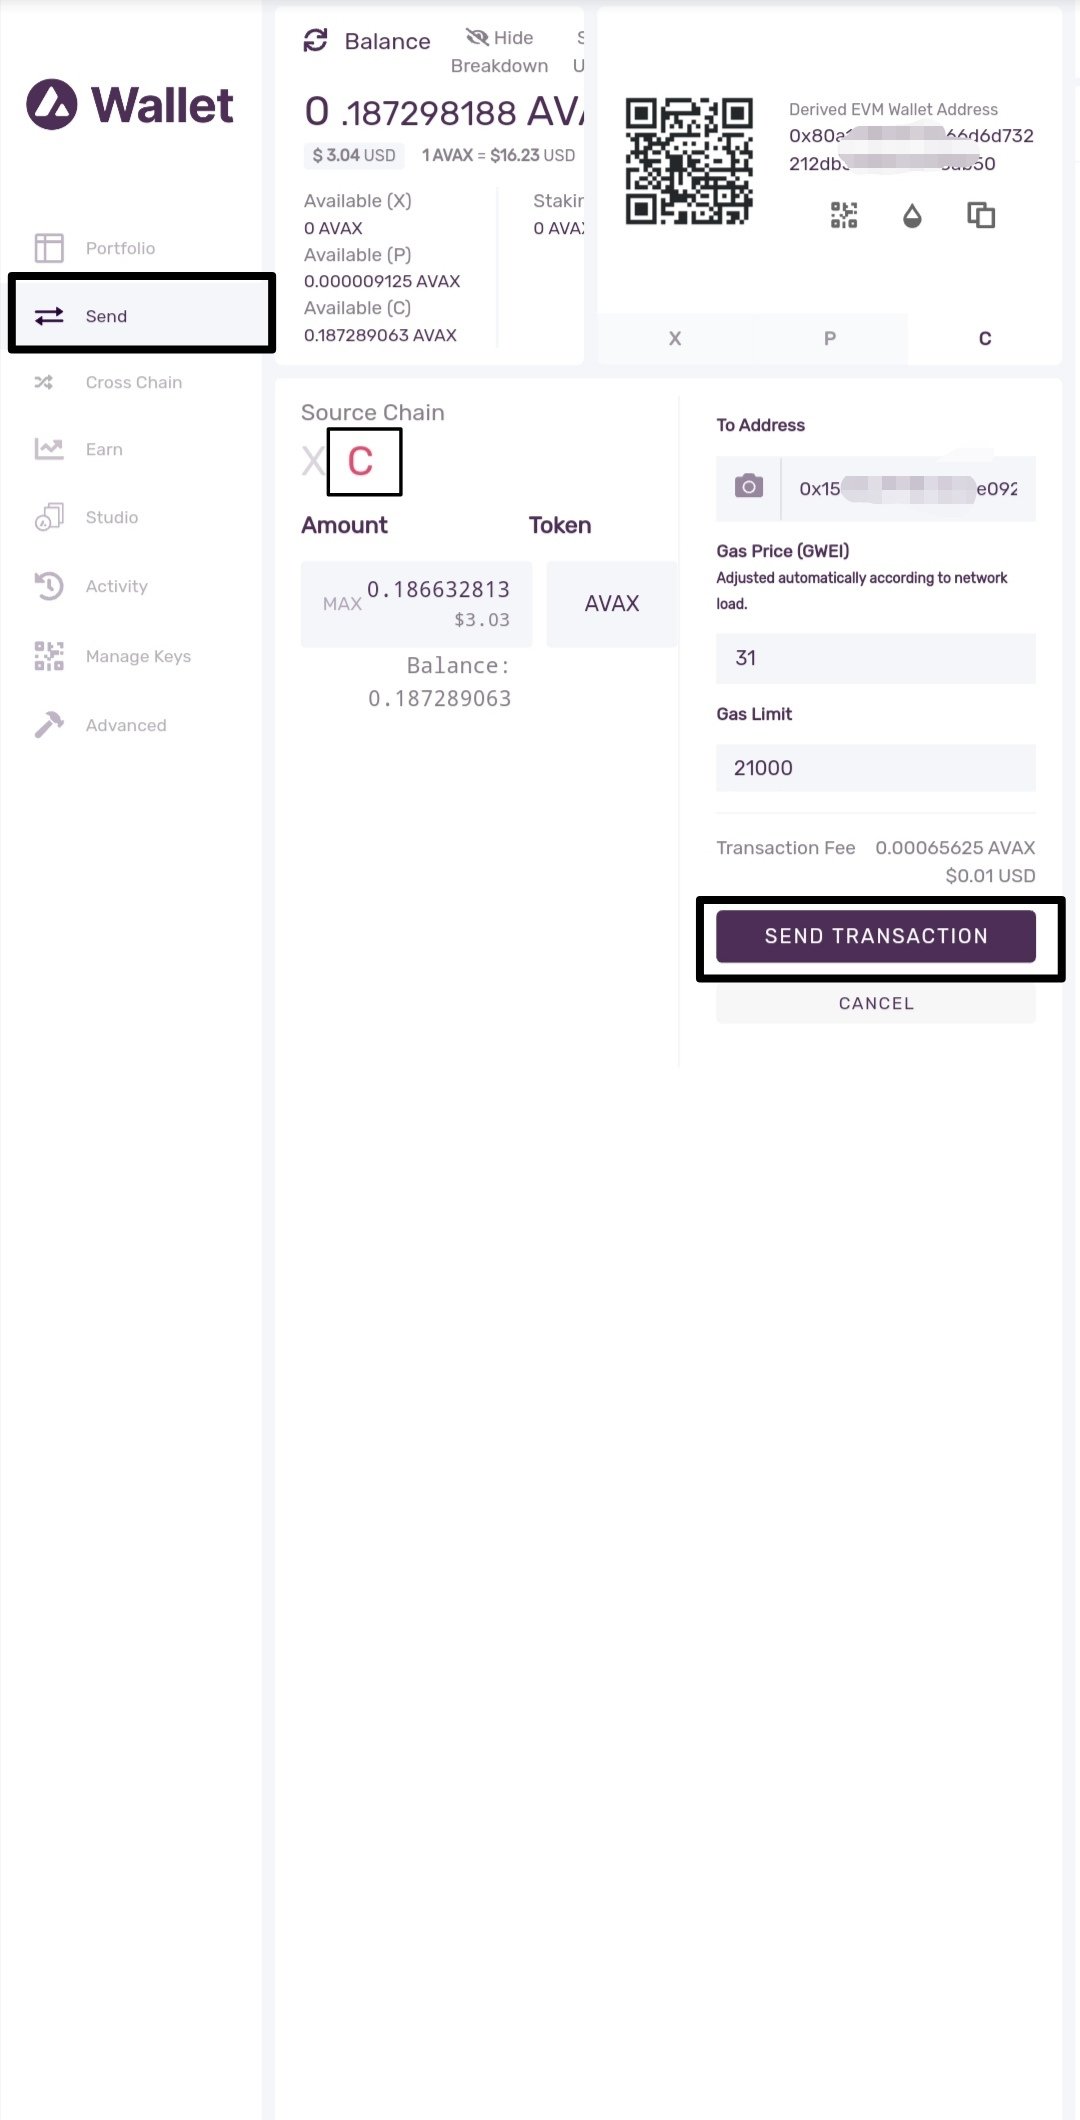The width and height of the screenshot is (1080, 2120).
Task: Select X as source chain
Action: pos(312,461)
